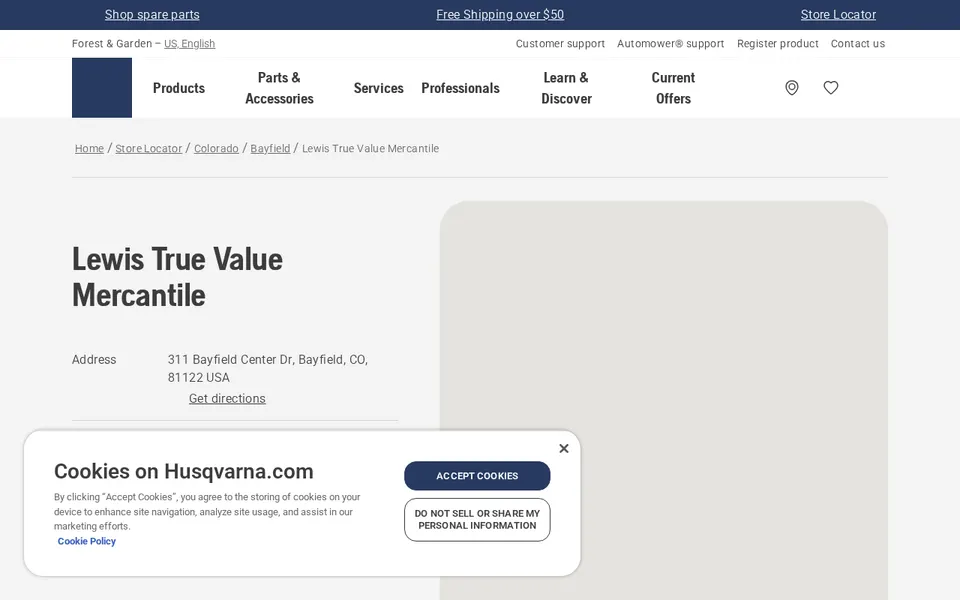This screenshot has width=960, height=600.
Task: Click Store Locator breadcrumb
Action: [149, 148]
